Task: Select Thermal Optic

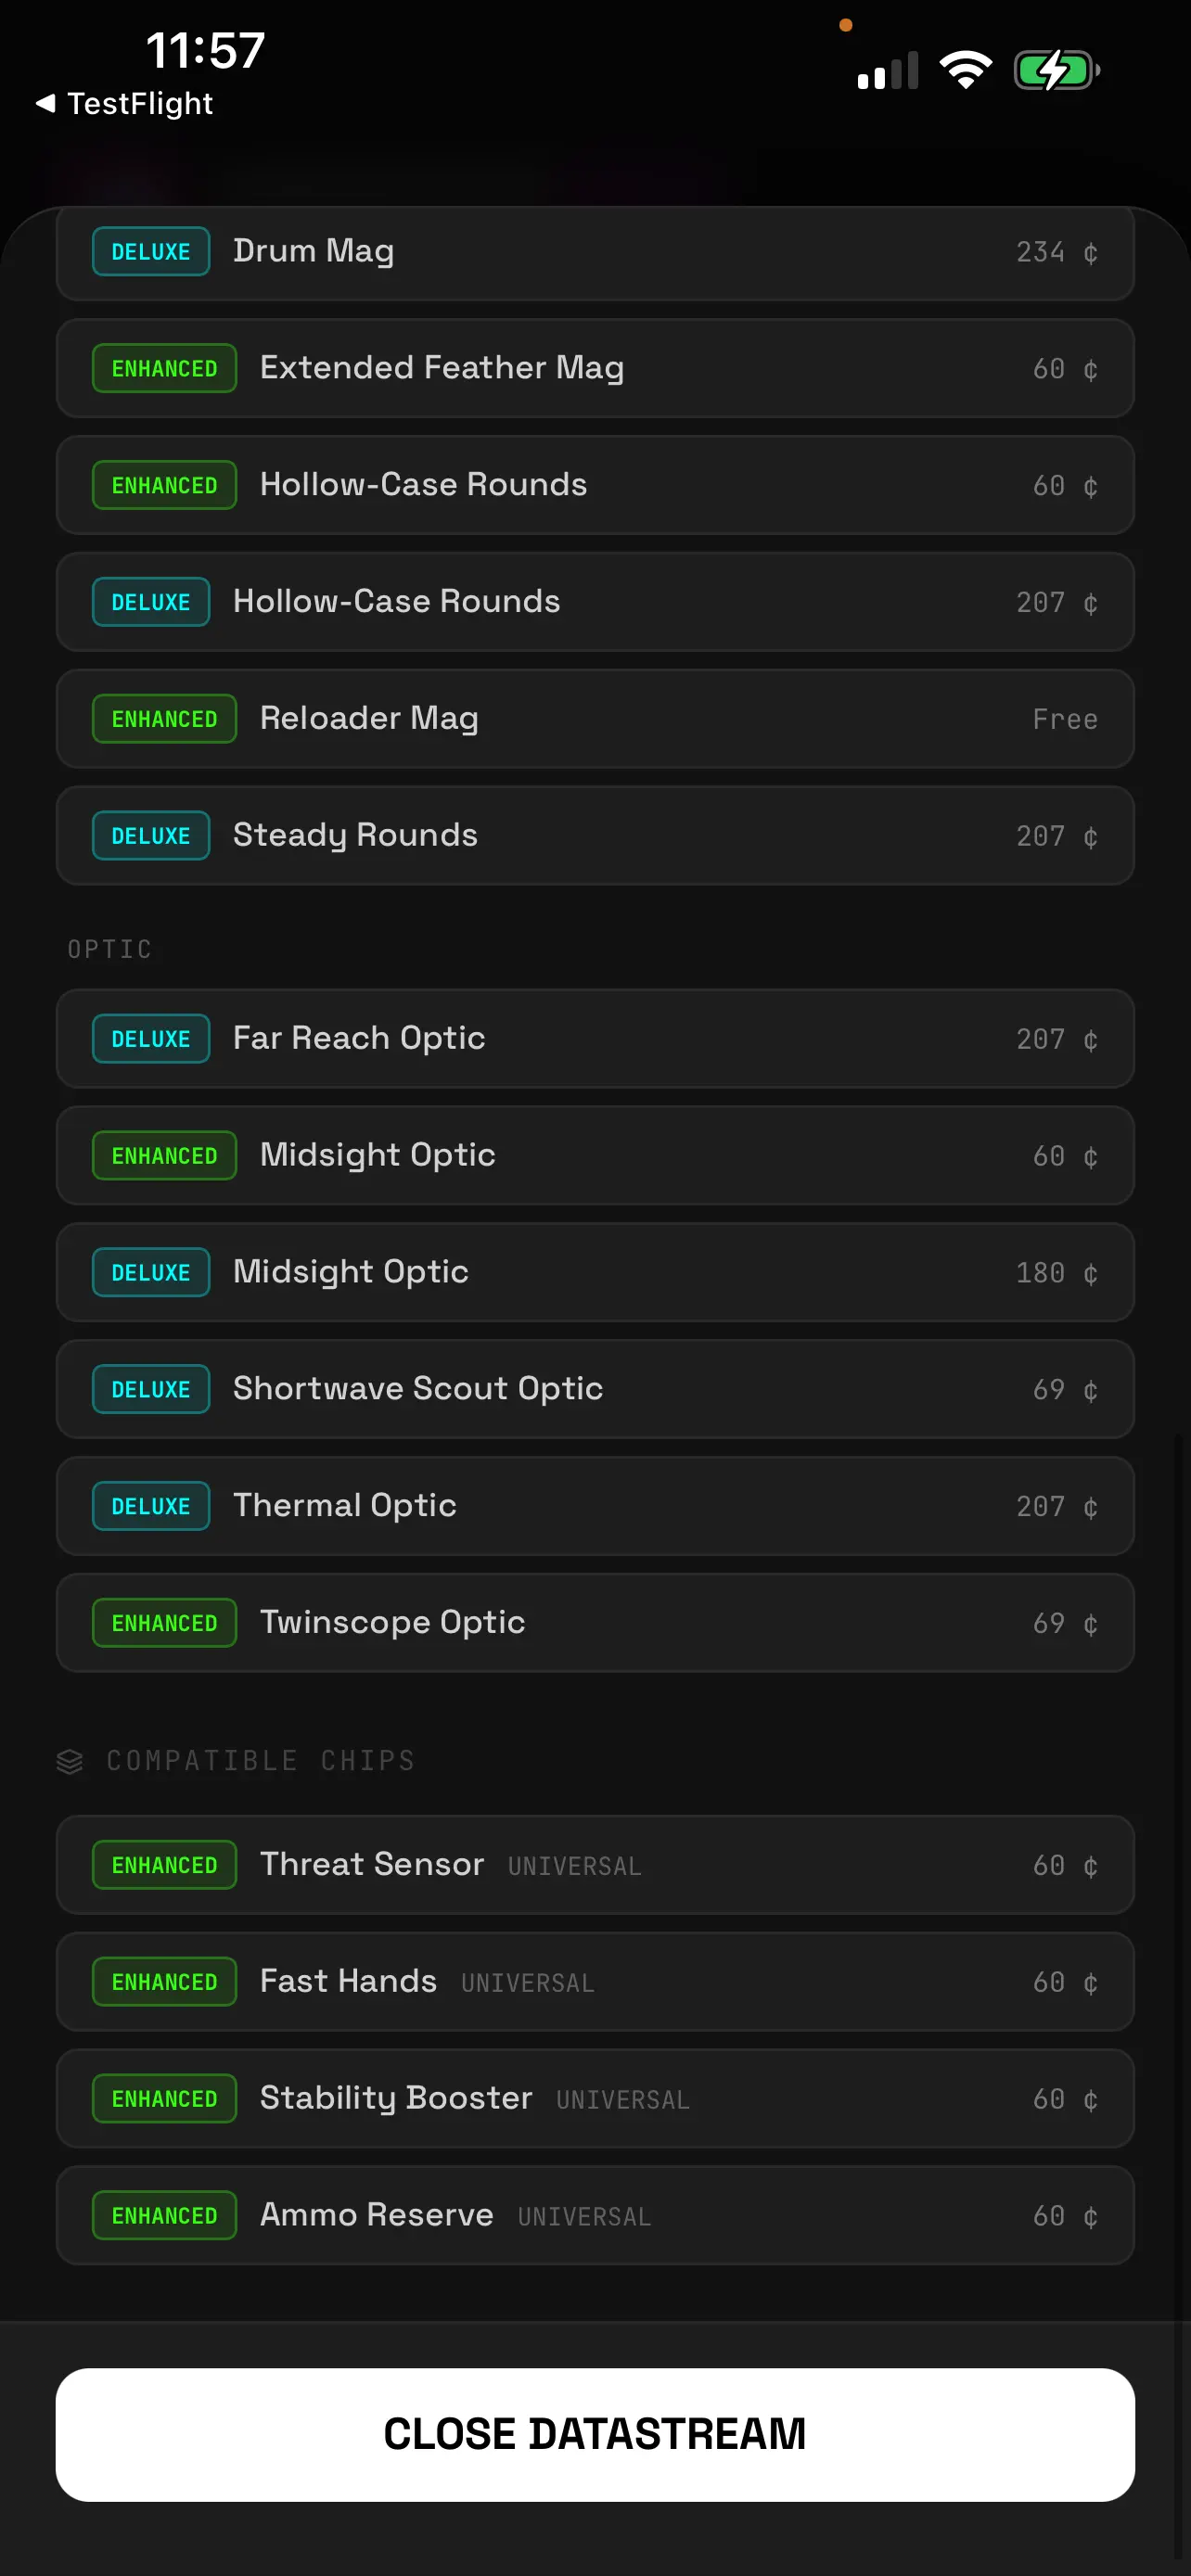Action: [595, 1506]
